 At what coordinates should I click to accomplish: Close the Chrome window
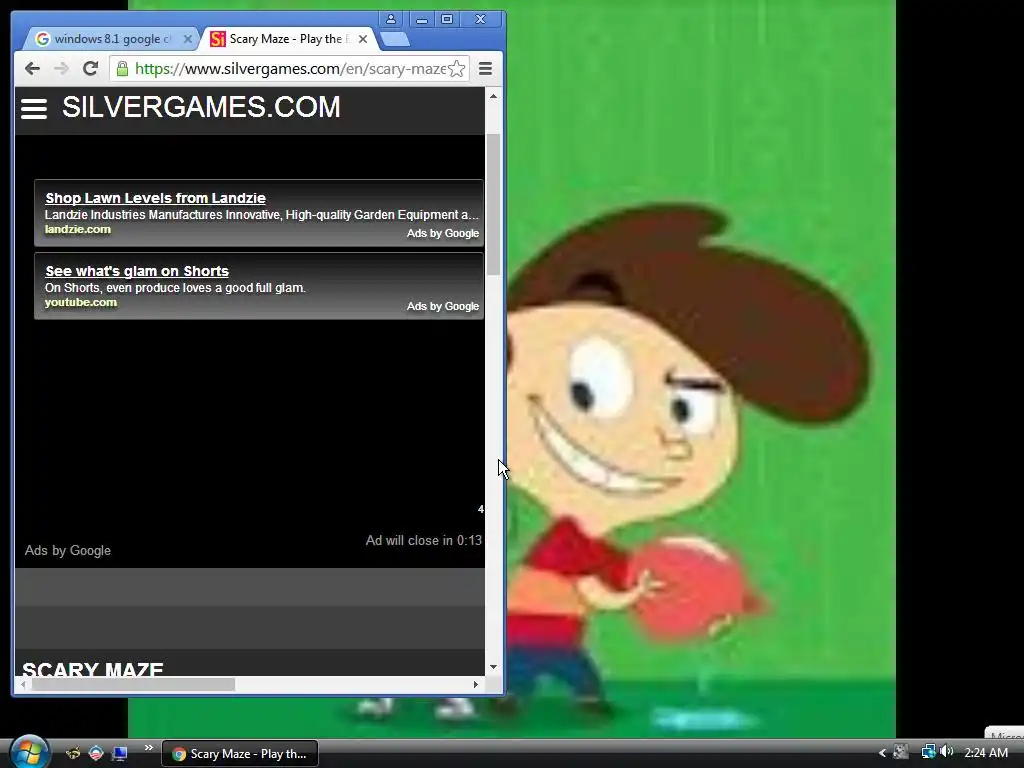[481, 20]
